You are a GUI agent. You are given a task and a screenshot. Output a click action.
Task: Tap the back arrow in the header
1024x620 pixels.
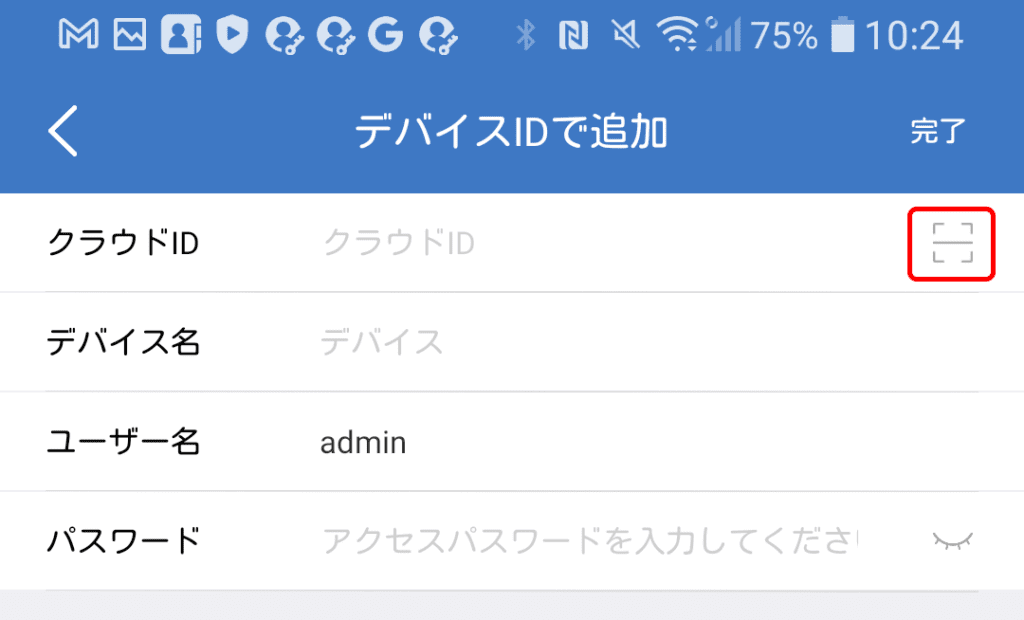[x=63, y=132]
